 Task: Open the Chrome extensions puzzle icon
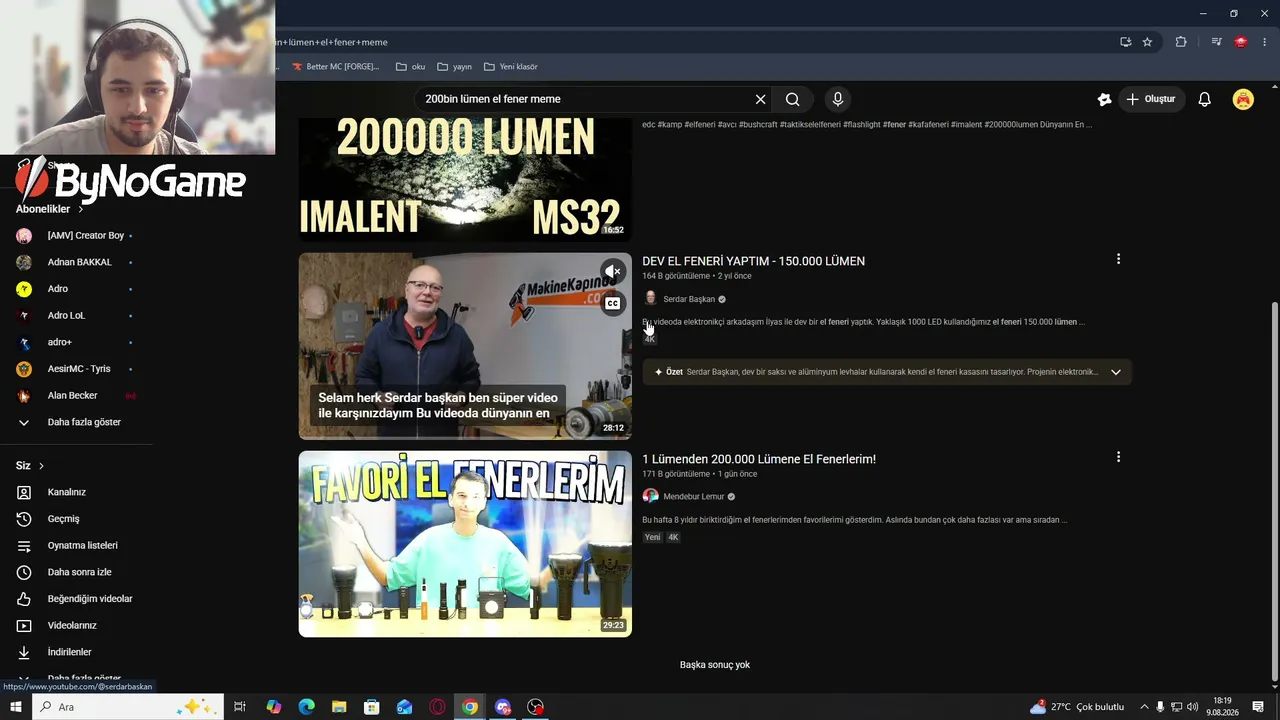1181,42
